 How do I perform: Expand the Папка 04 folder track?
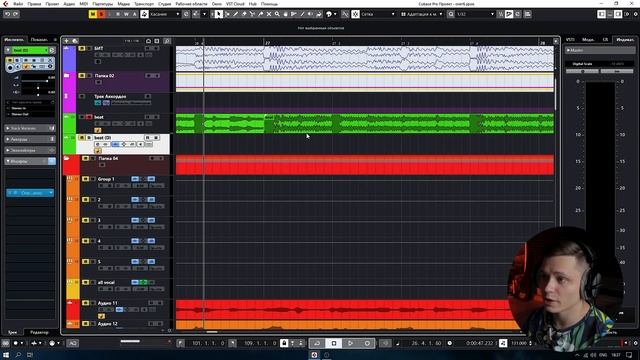point(66,158)
